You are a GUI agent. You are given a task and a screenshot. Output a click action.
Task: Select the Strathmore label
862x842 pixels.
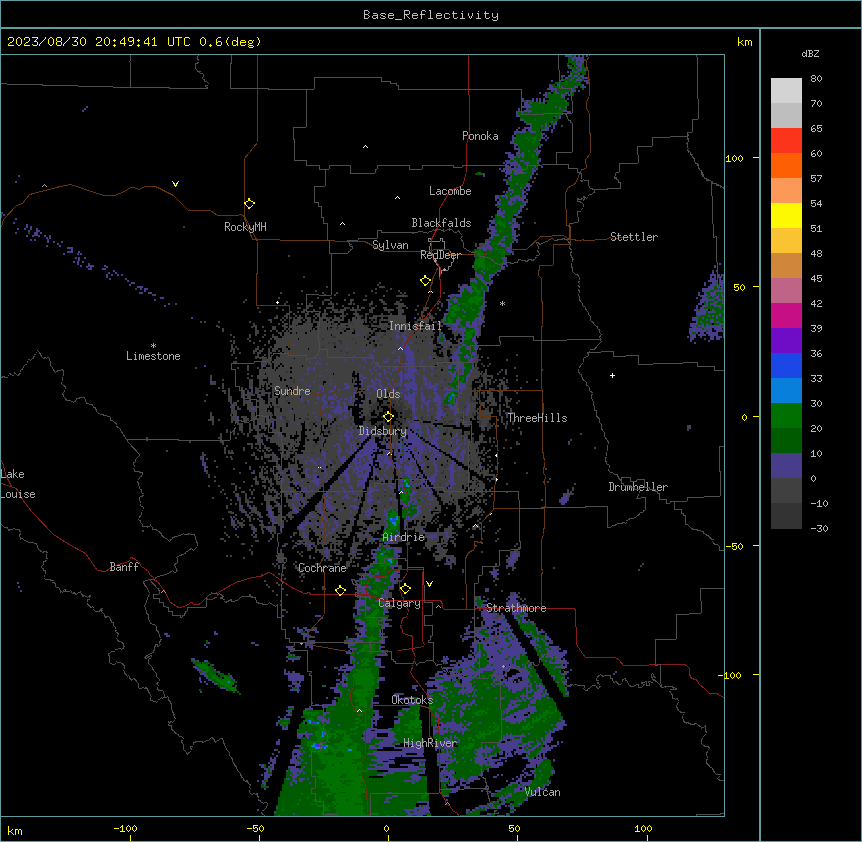(x=516, y=608)
